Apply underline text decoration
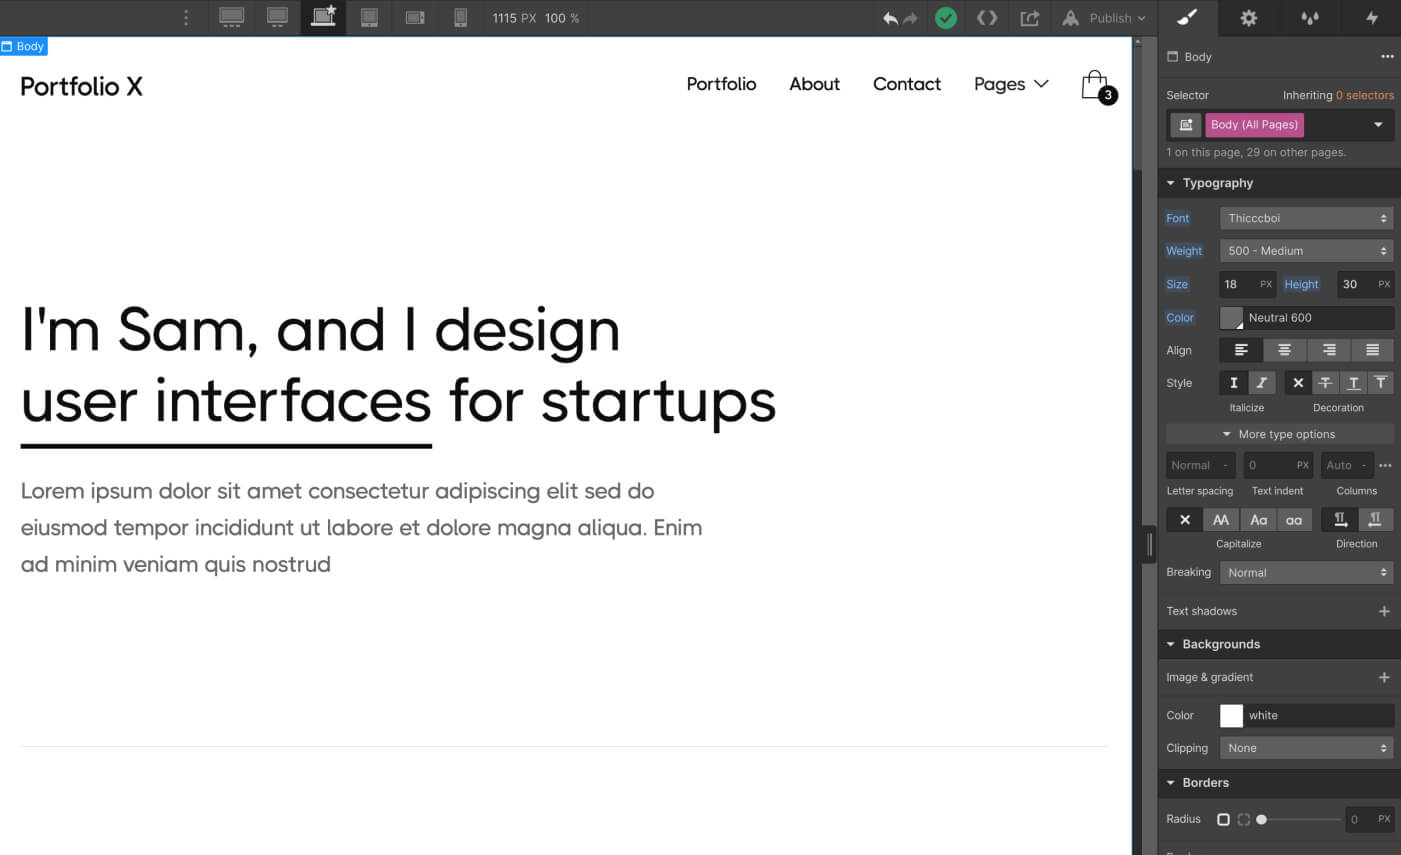Image resolution: width=1401 pixels, height=855 pixels. click(1353, 382)
